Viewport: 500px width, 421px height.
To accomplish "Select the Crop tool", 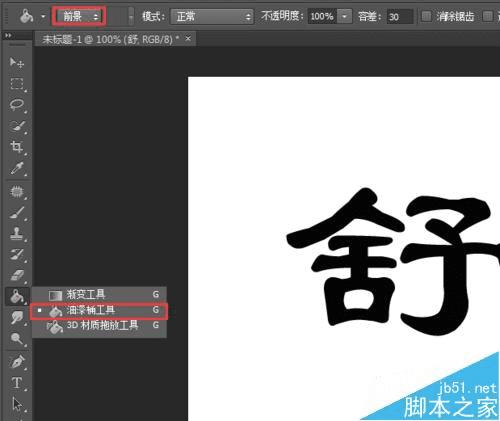I will tap(17, 147).
